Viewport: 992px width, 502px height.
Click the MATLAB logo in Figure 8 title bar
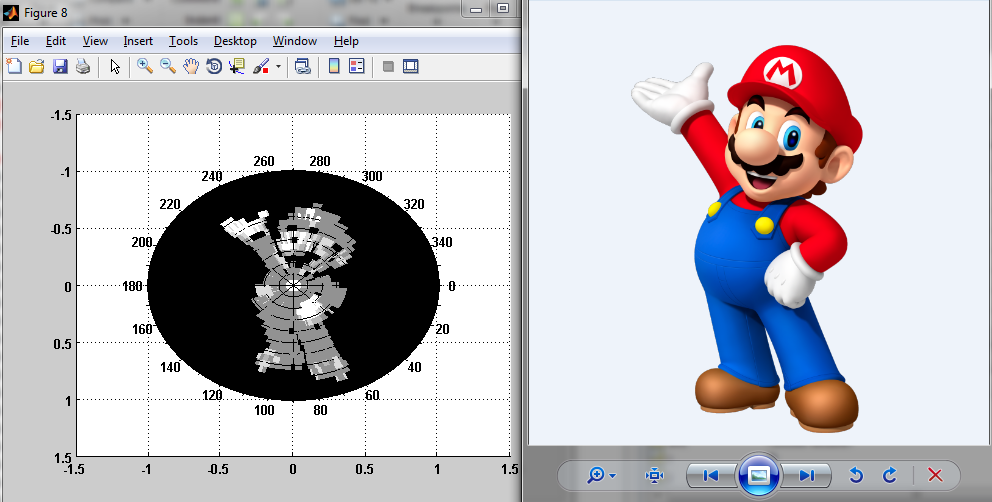(11, 12)
